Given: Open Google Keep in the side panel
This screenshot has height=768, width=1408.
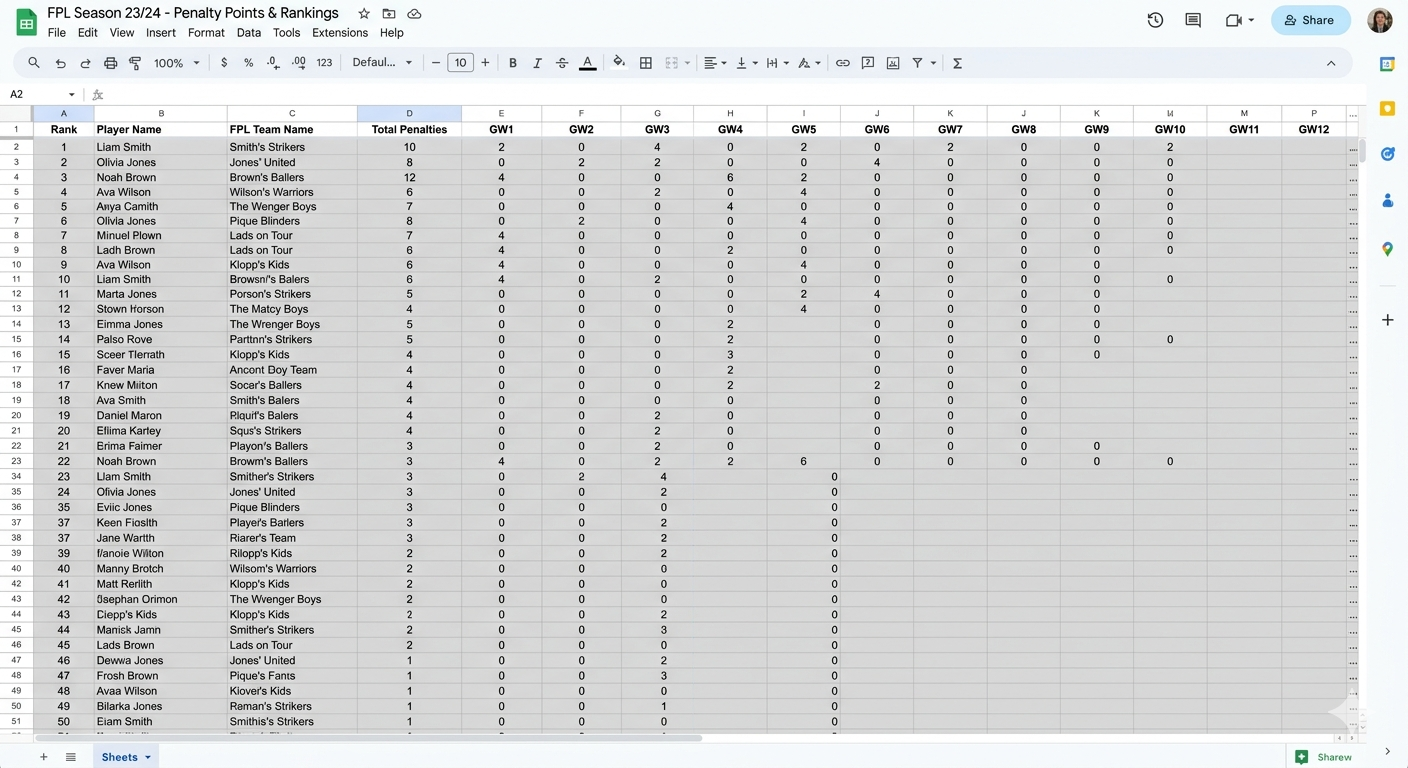Looking at the screenshot, I should pos(1387,108).
